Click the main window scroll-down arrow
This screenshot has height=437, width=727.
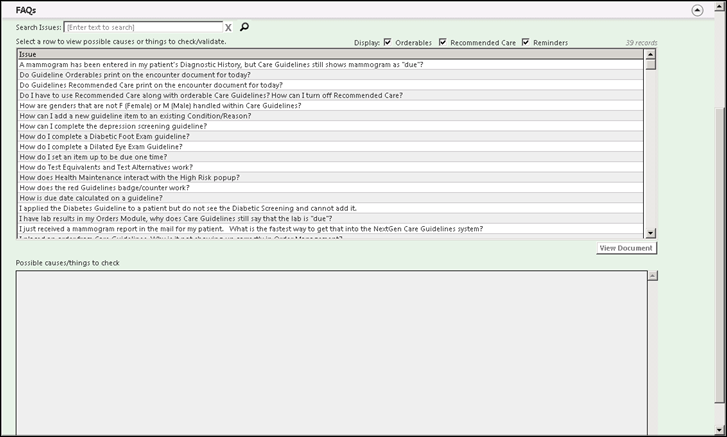pyautogui.click(x=720, y=430)
